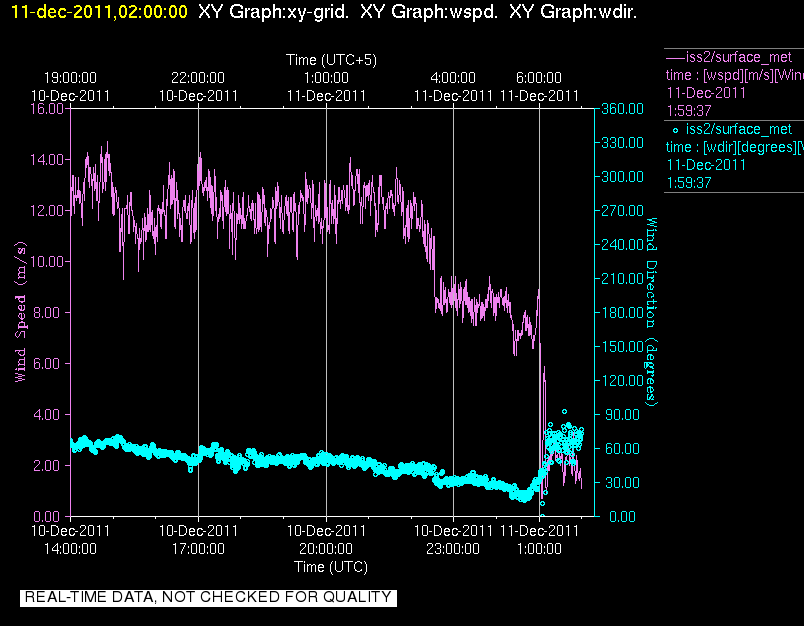The height and width of the screenshot is (626, 804).
Task: Click the 2.00 wind speed tick label
Action: click(x=49, y=466)
